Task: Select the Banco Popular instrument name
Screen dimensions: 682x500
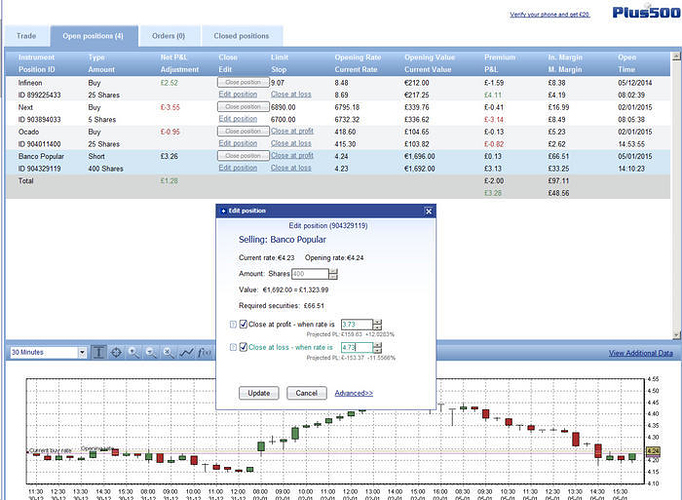Action: [41, 156]
